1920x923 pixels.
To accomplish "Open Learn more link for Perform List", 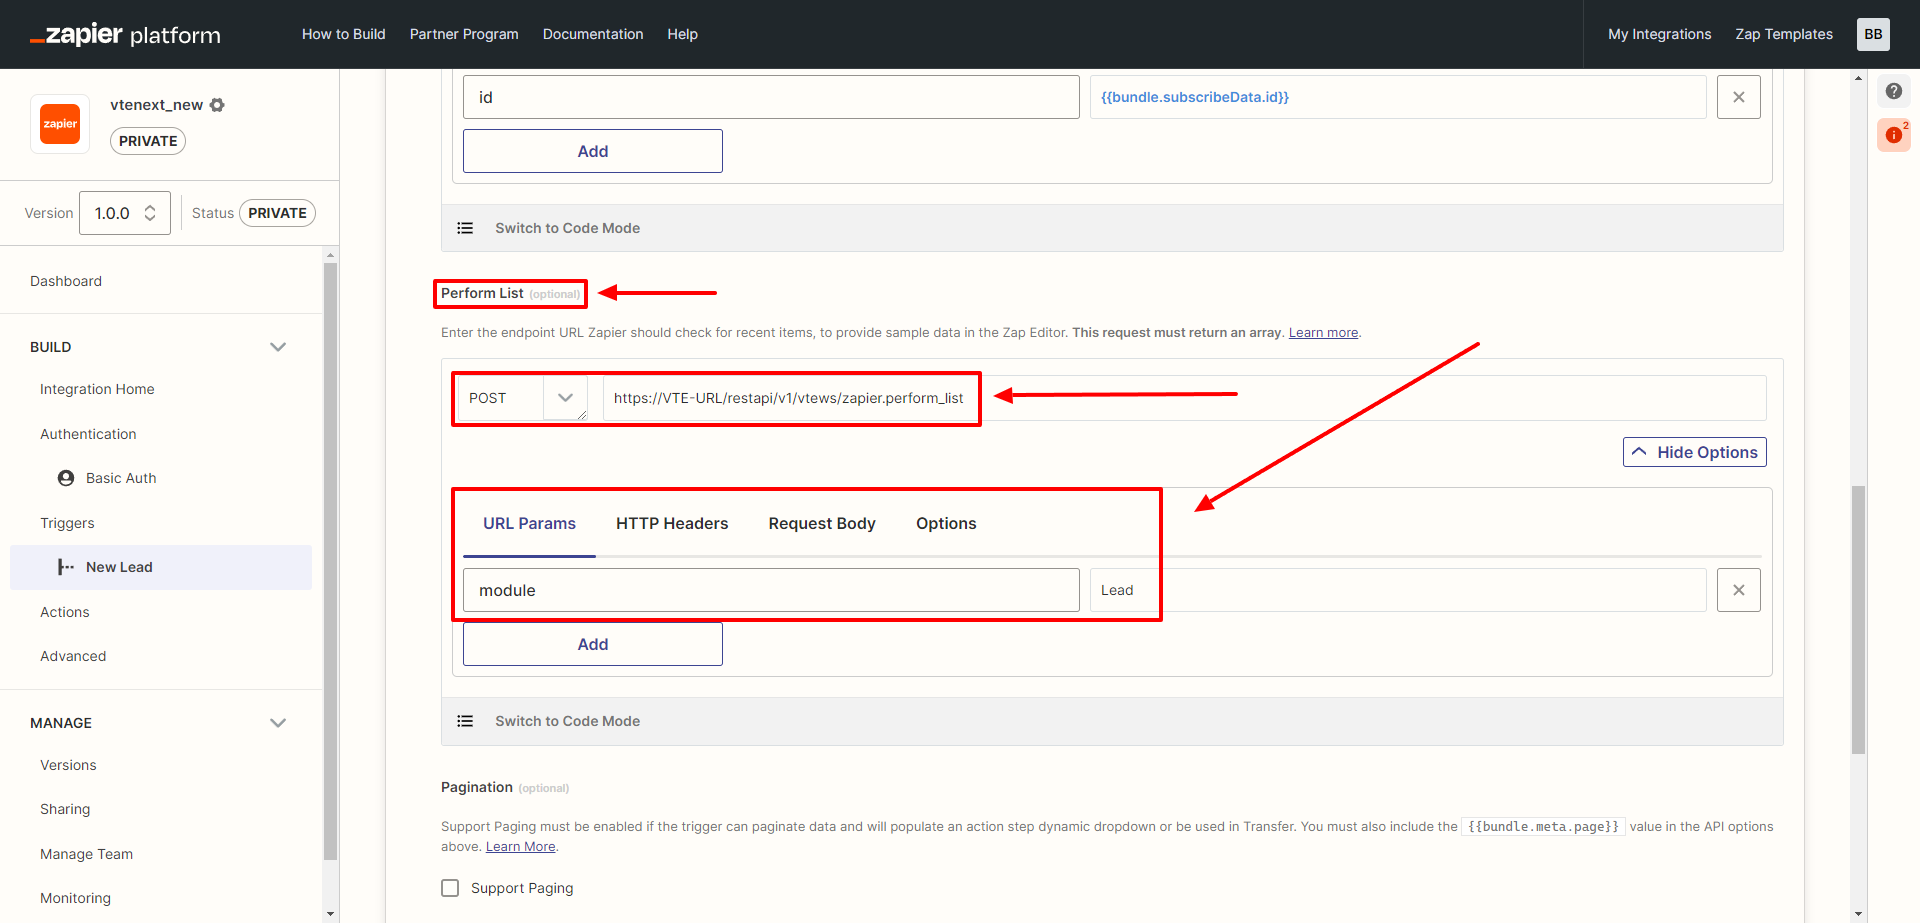I will [x=1323, y=333].
